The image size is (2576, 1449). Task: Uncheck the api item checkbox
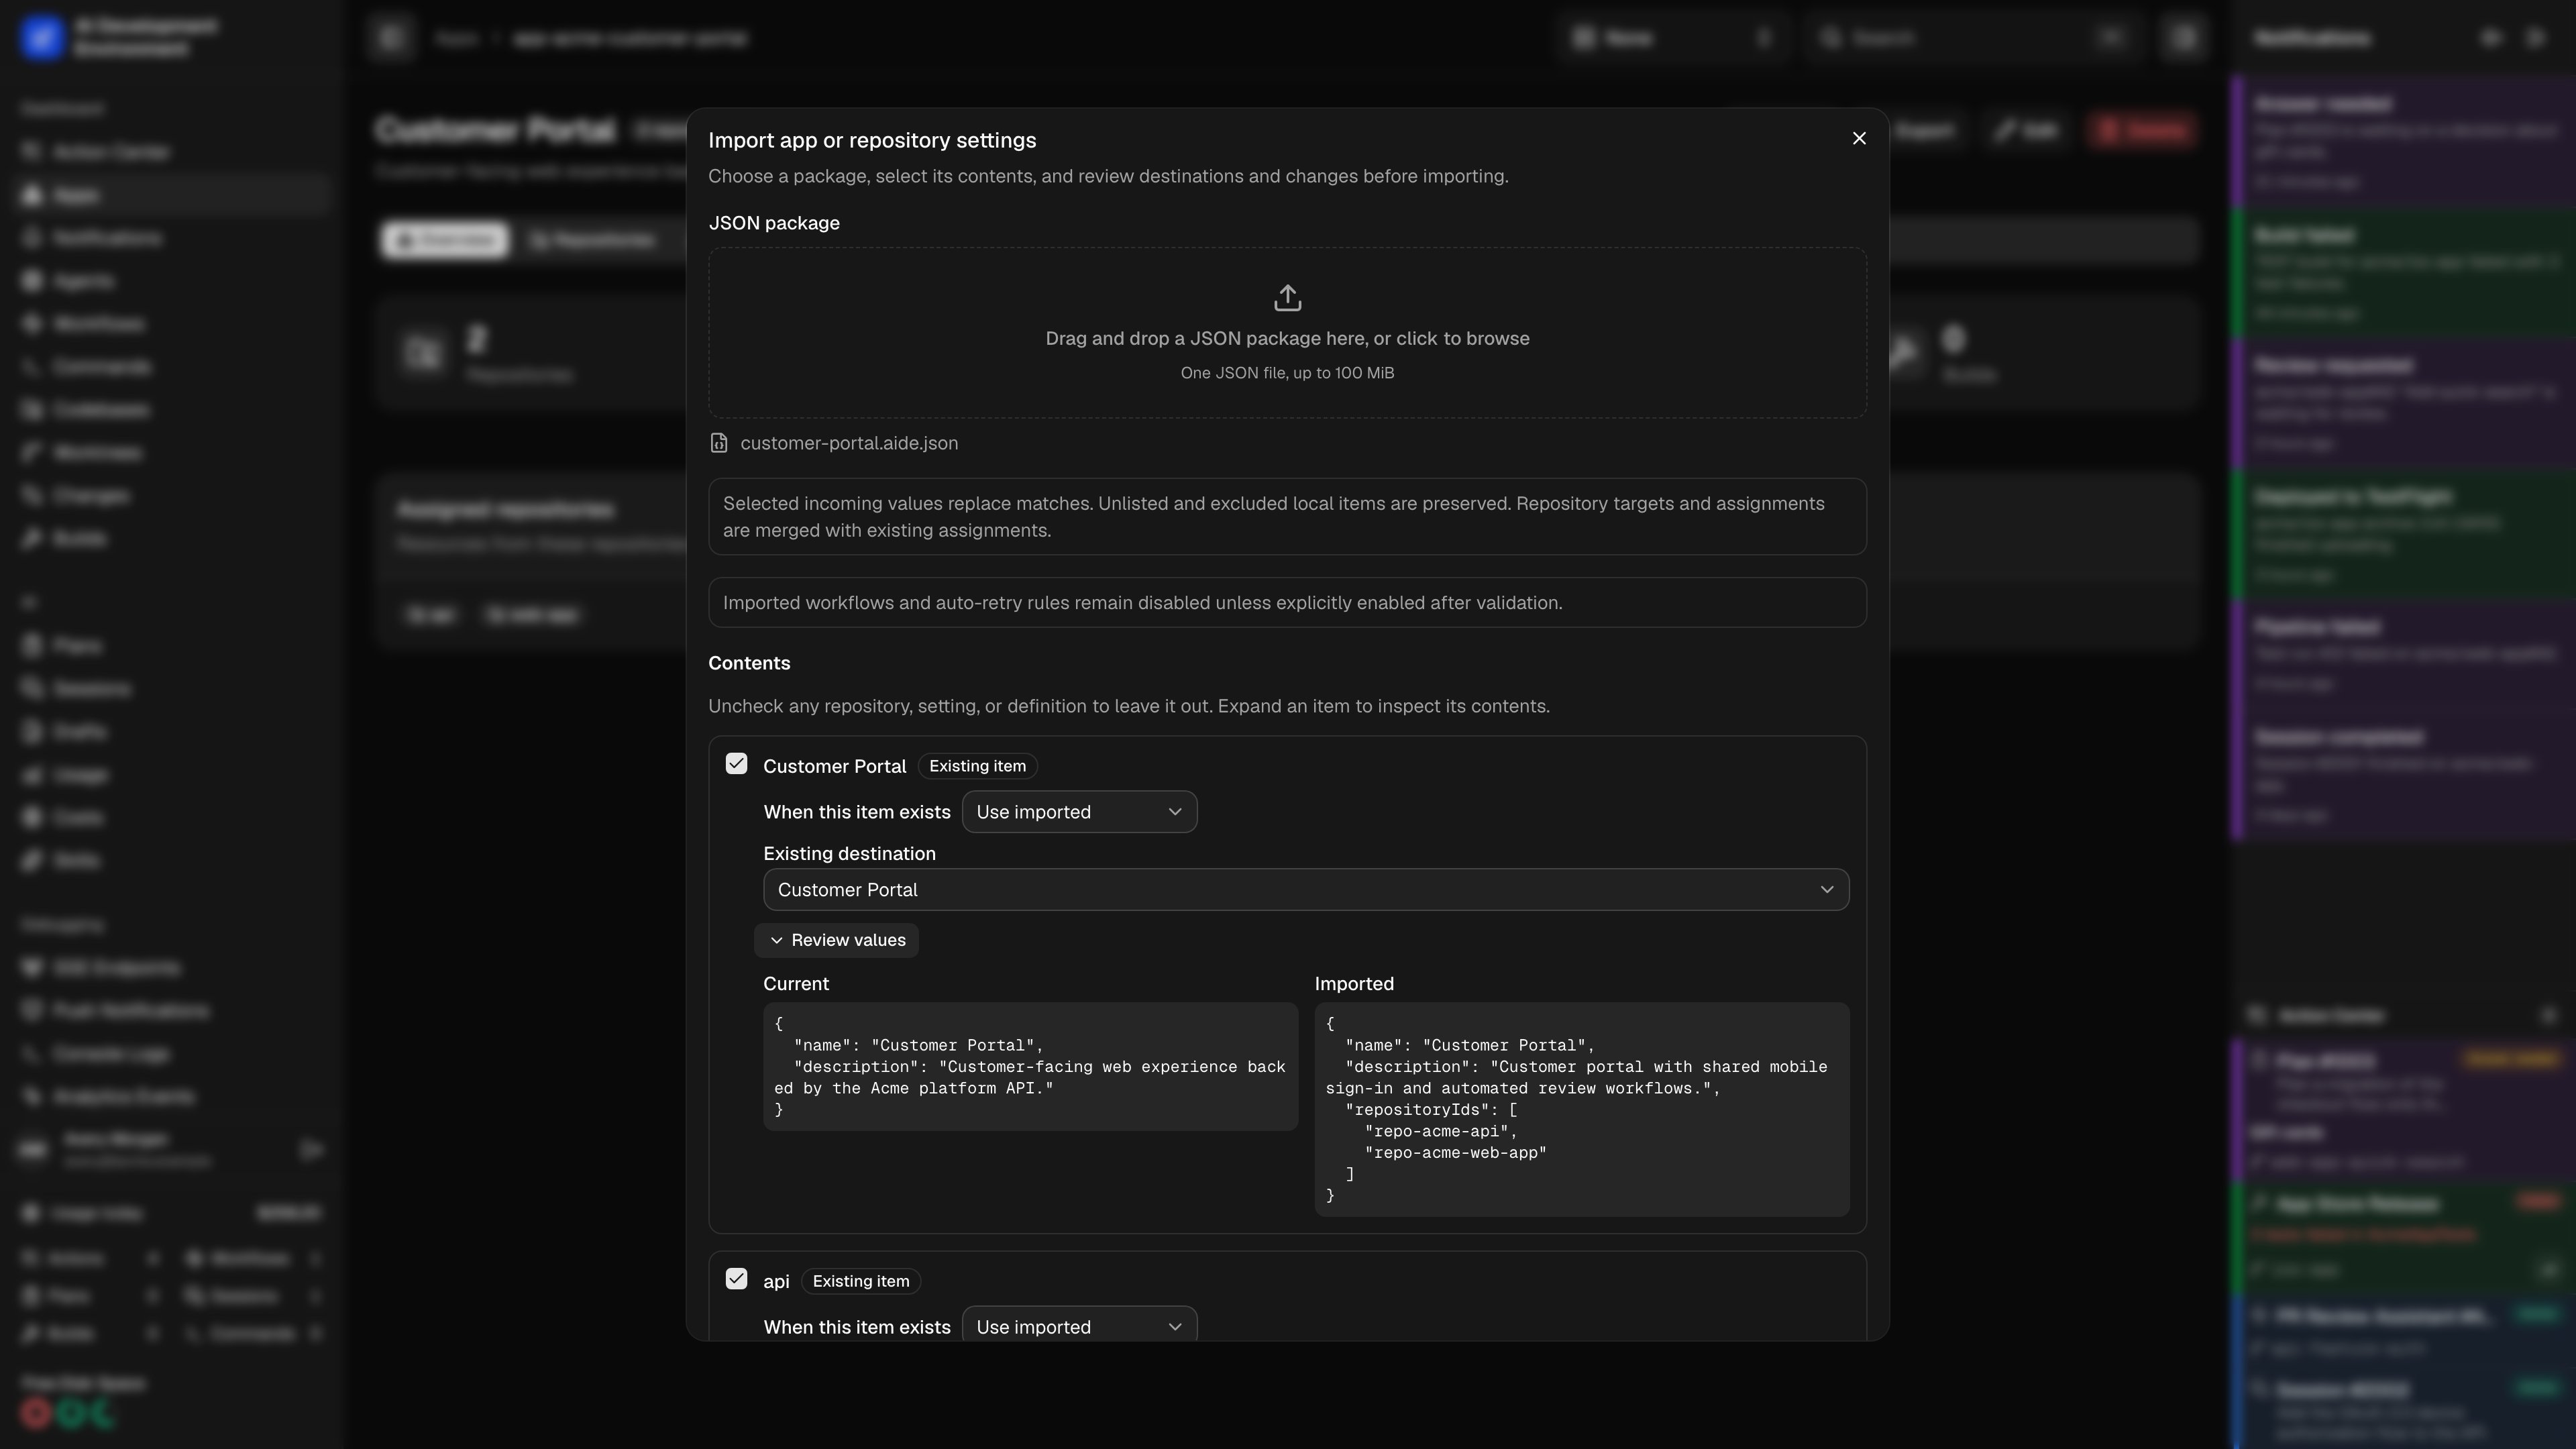[736, 1279]
